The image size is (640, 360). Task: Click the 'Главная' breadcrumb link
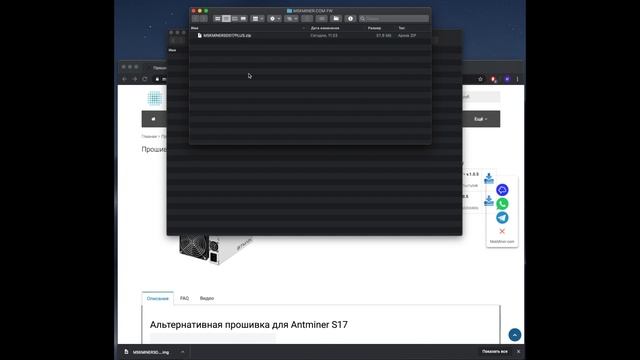click(149, 136)
